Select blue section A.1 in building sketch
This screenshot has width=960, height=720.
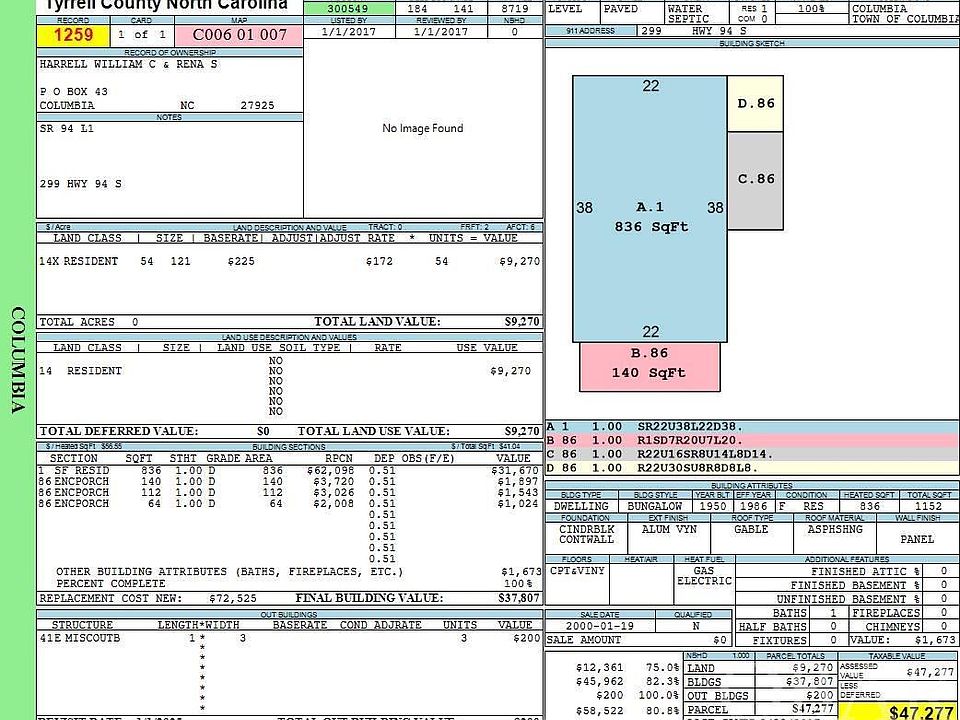650,210
